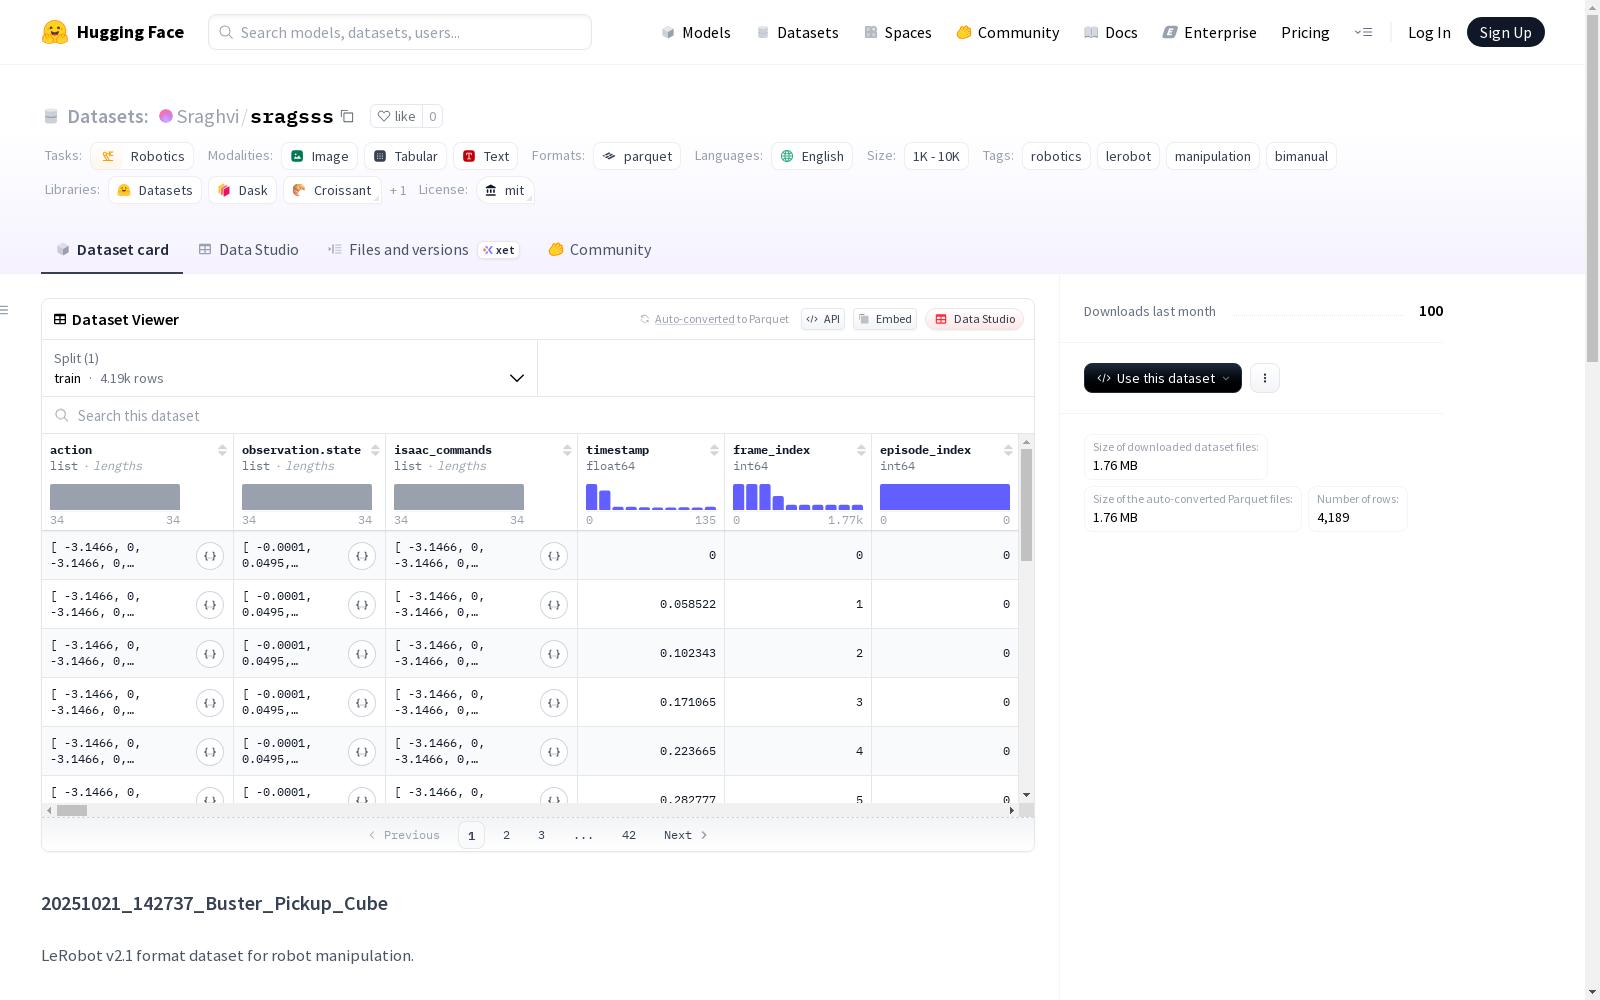
Task: Open the sragsss dataset name link
Action: pyautogui.click(x=292, y=116)
